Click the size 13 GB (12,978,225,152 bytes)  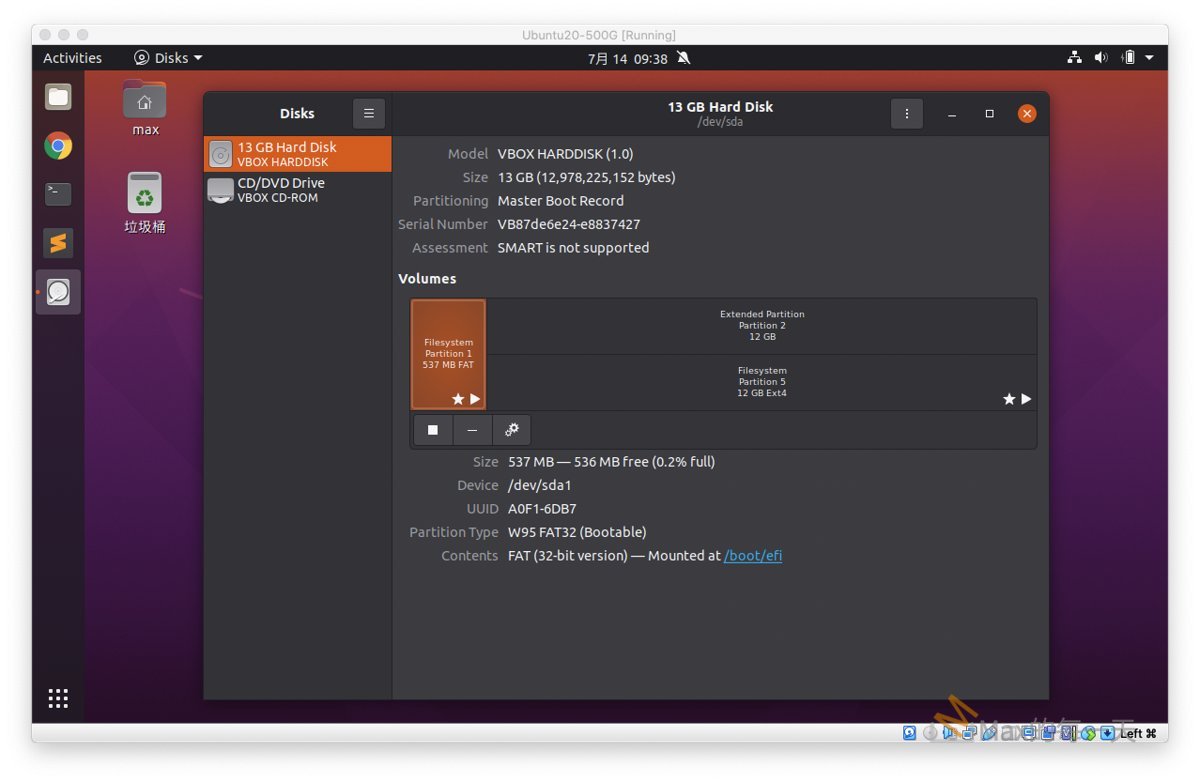coord(587,178)
